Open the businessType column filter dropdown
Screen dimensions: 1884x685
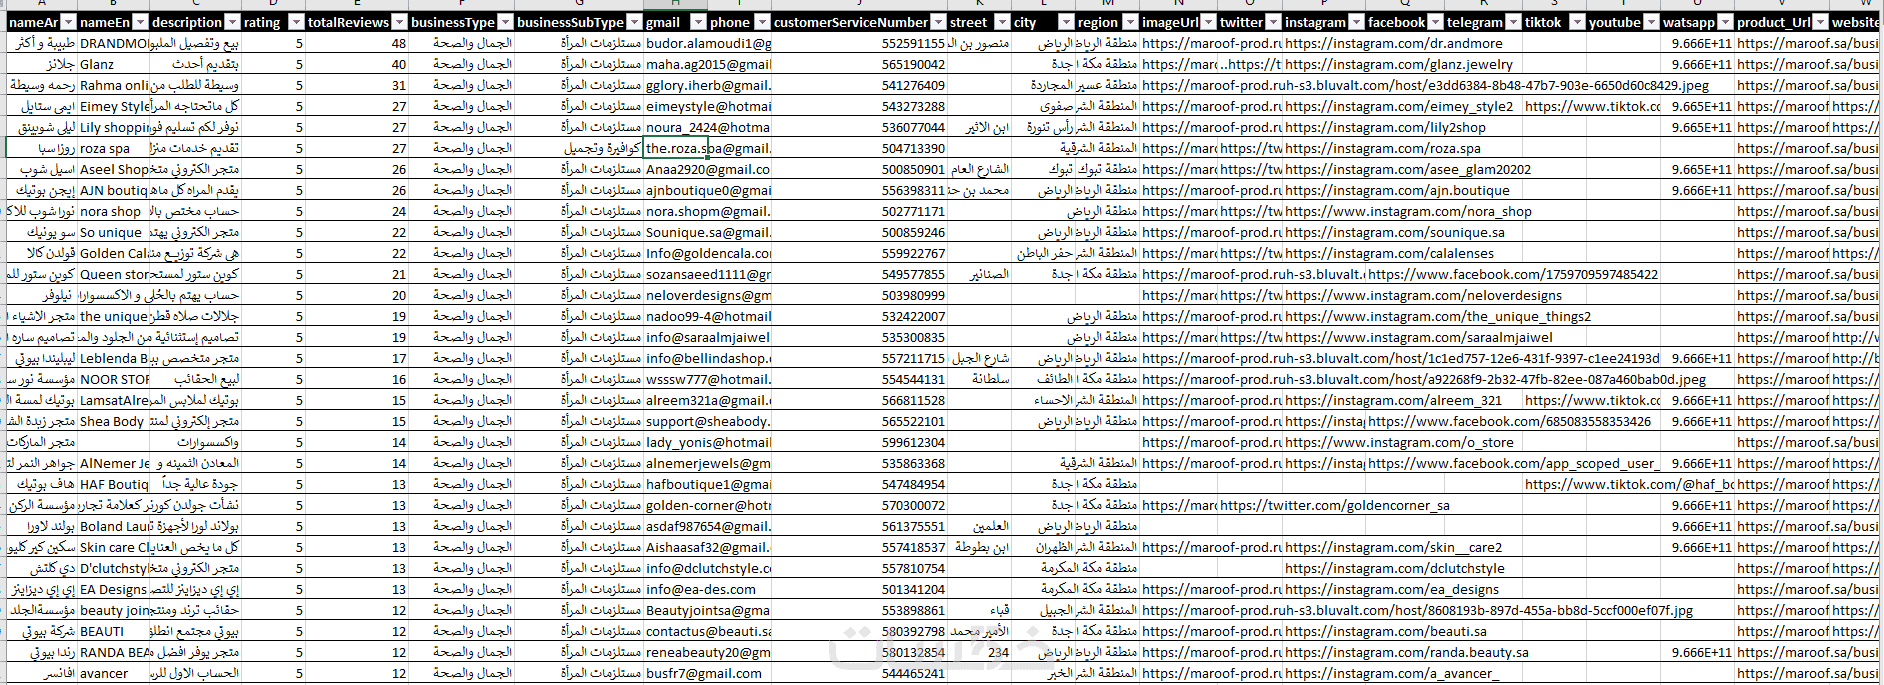click(505, 22)
